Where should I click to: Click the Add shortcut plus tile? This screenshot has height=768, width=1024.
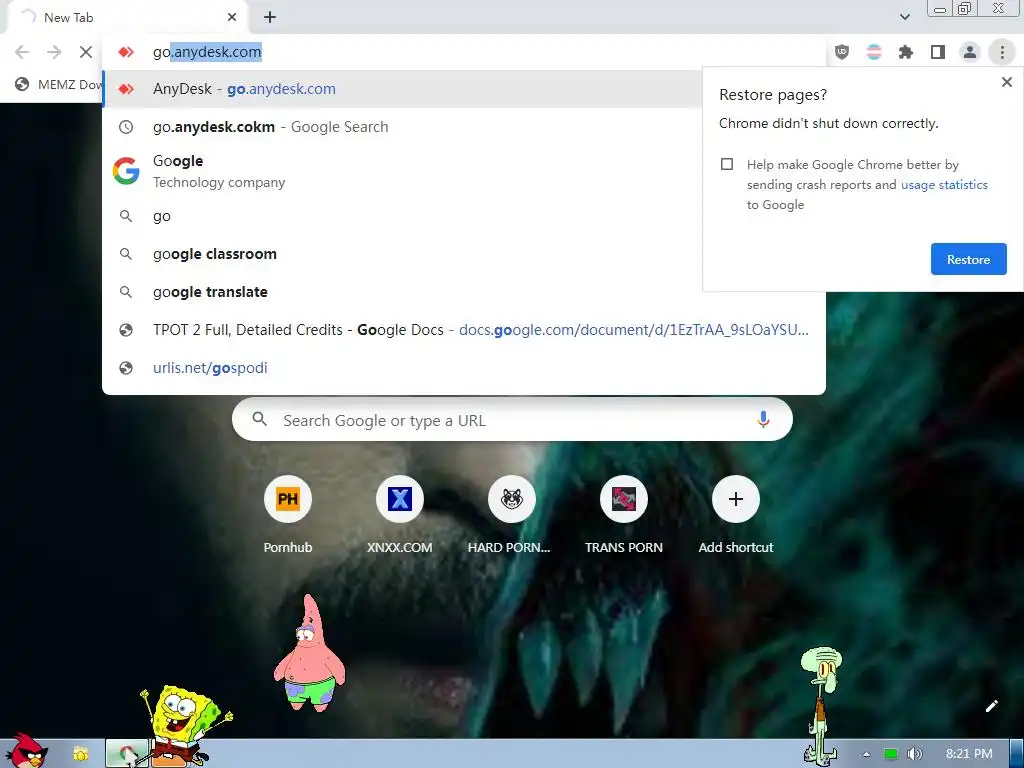tap(736, 499)
